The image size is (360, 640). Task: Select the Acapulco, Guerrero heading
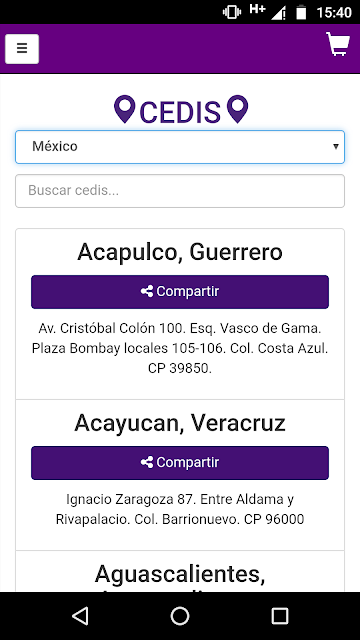pyautogui.click(x=180, y=252)
